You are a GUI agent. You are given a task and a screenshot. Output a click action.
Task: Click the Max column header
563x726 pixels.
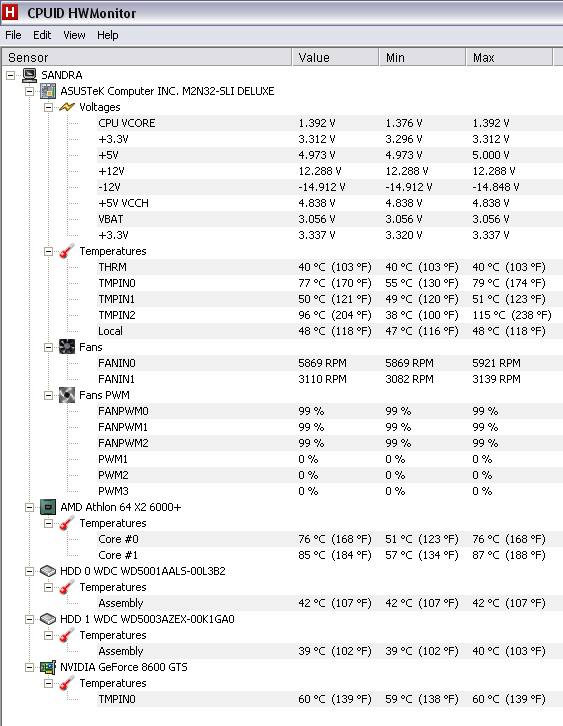[509, 57]
